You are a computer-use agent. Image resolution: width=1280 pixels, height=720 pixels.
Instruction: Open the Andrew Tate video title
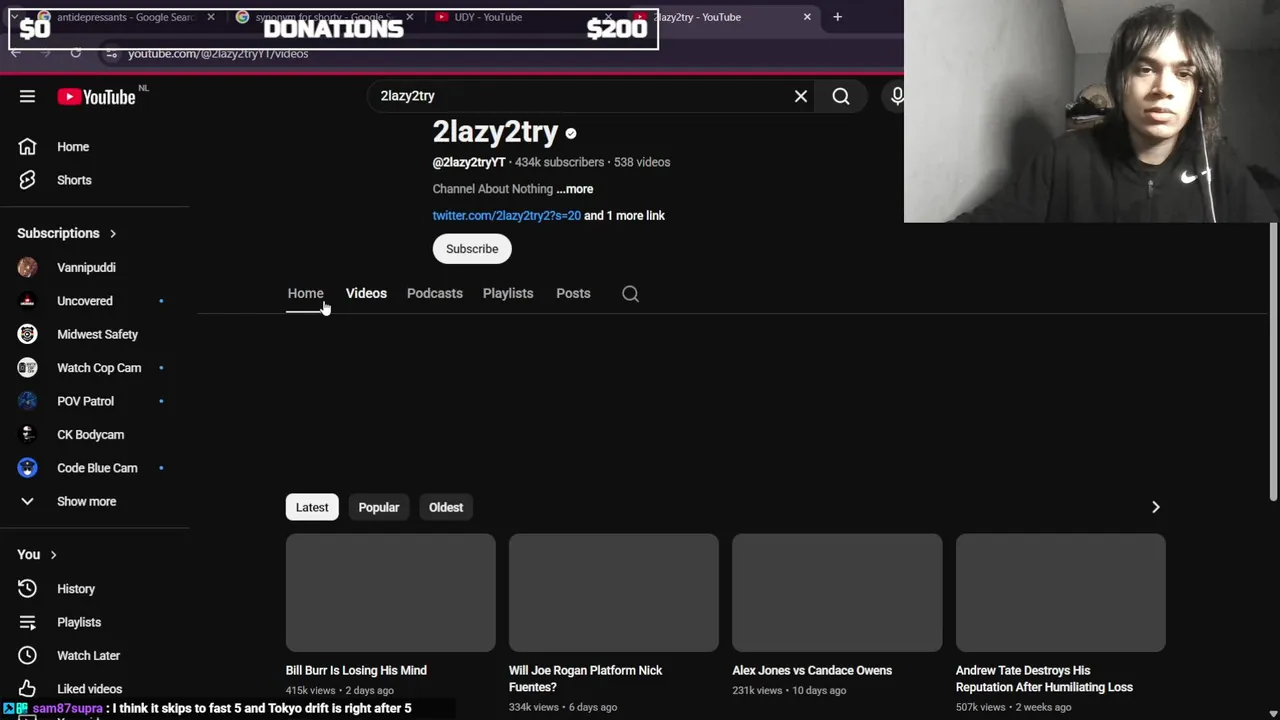[1044, 679]
